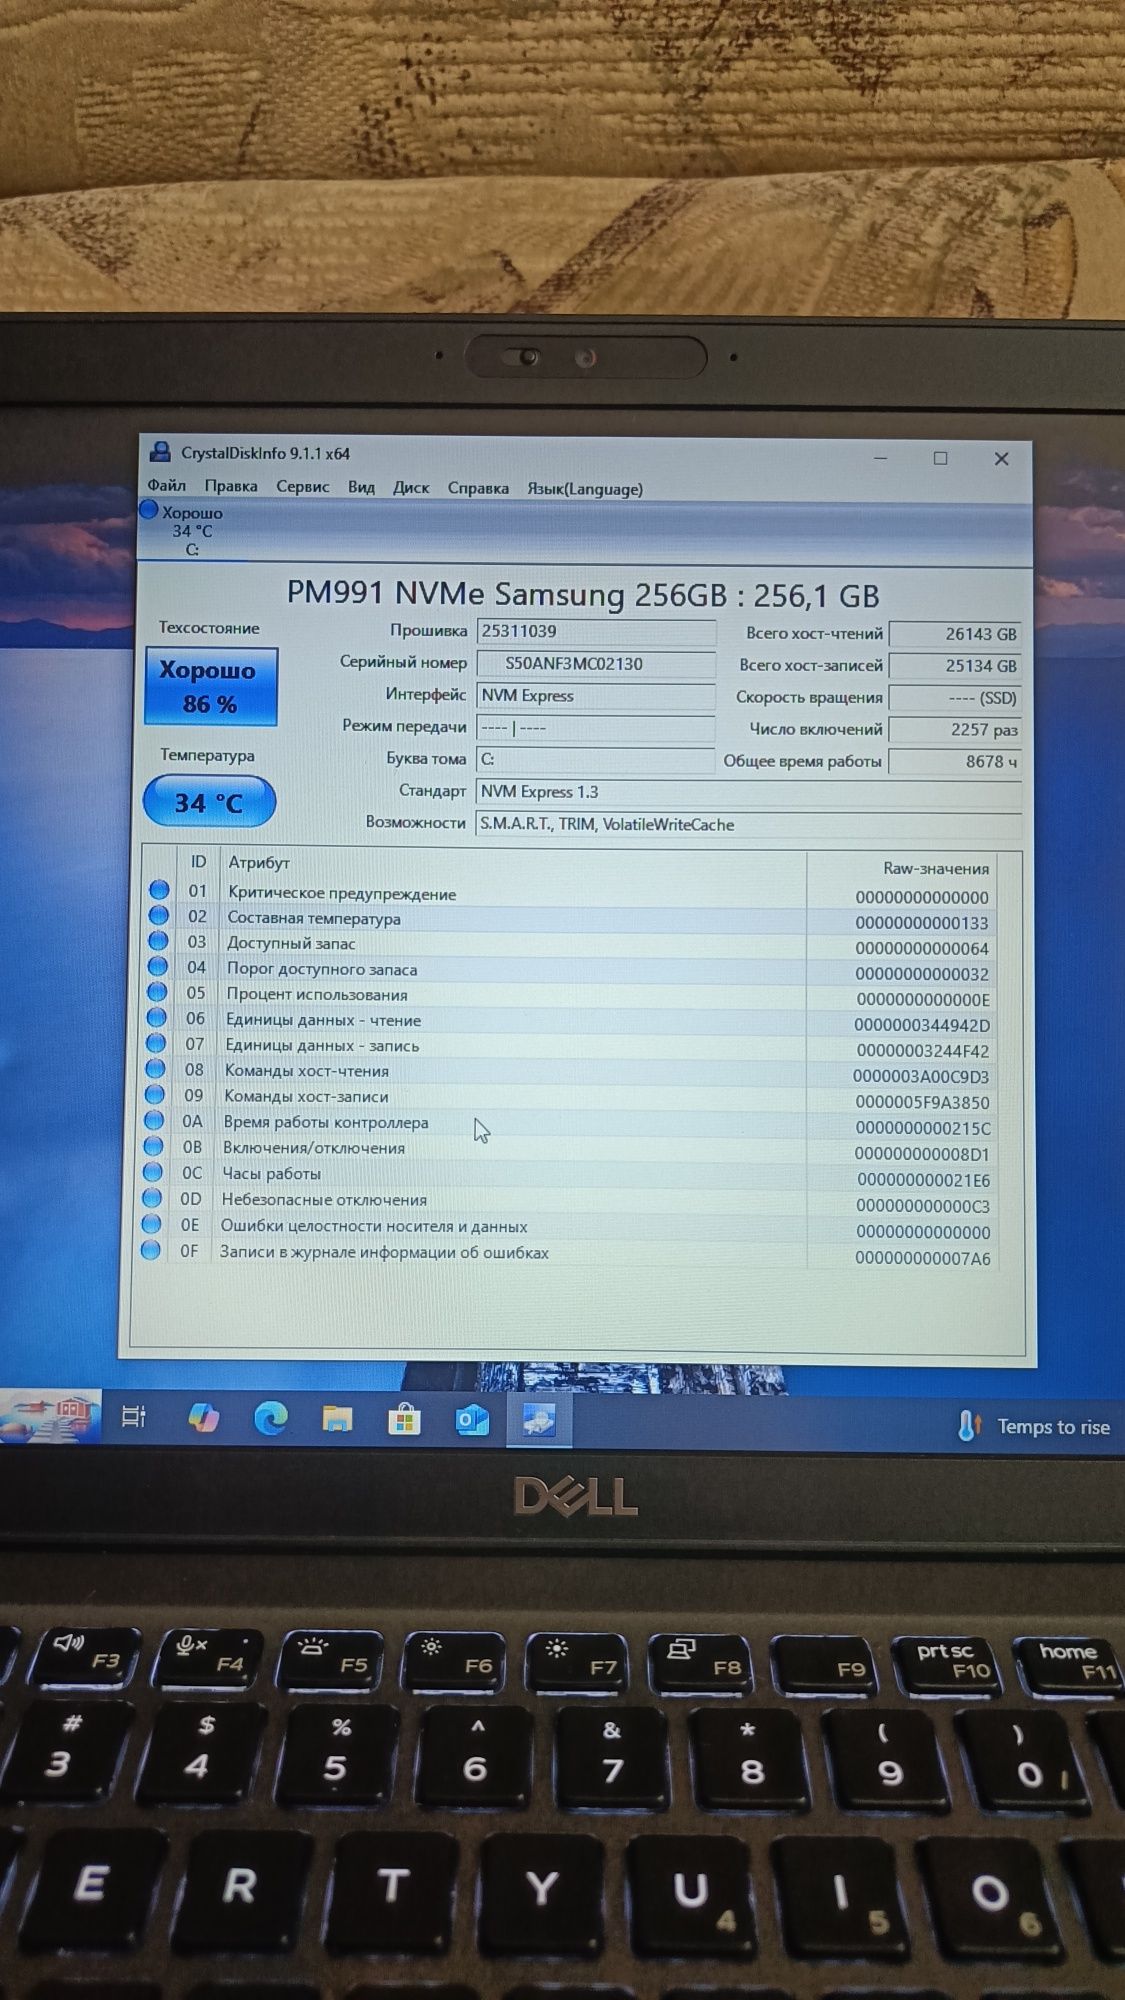The width and height of the screenshot is (1125, 2000).
Task: Open the Сервис menu
Action: click(x=302, y=486)
